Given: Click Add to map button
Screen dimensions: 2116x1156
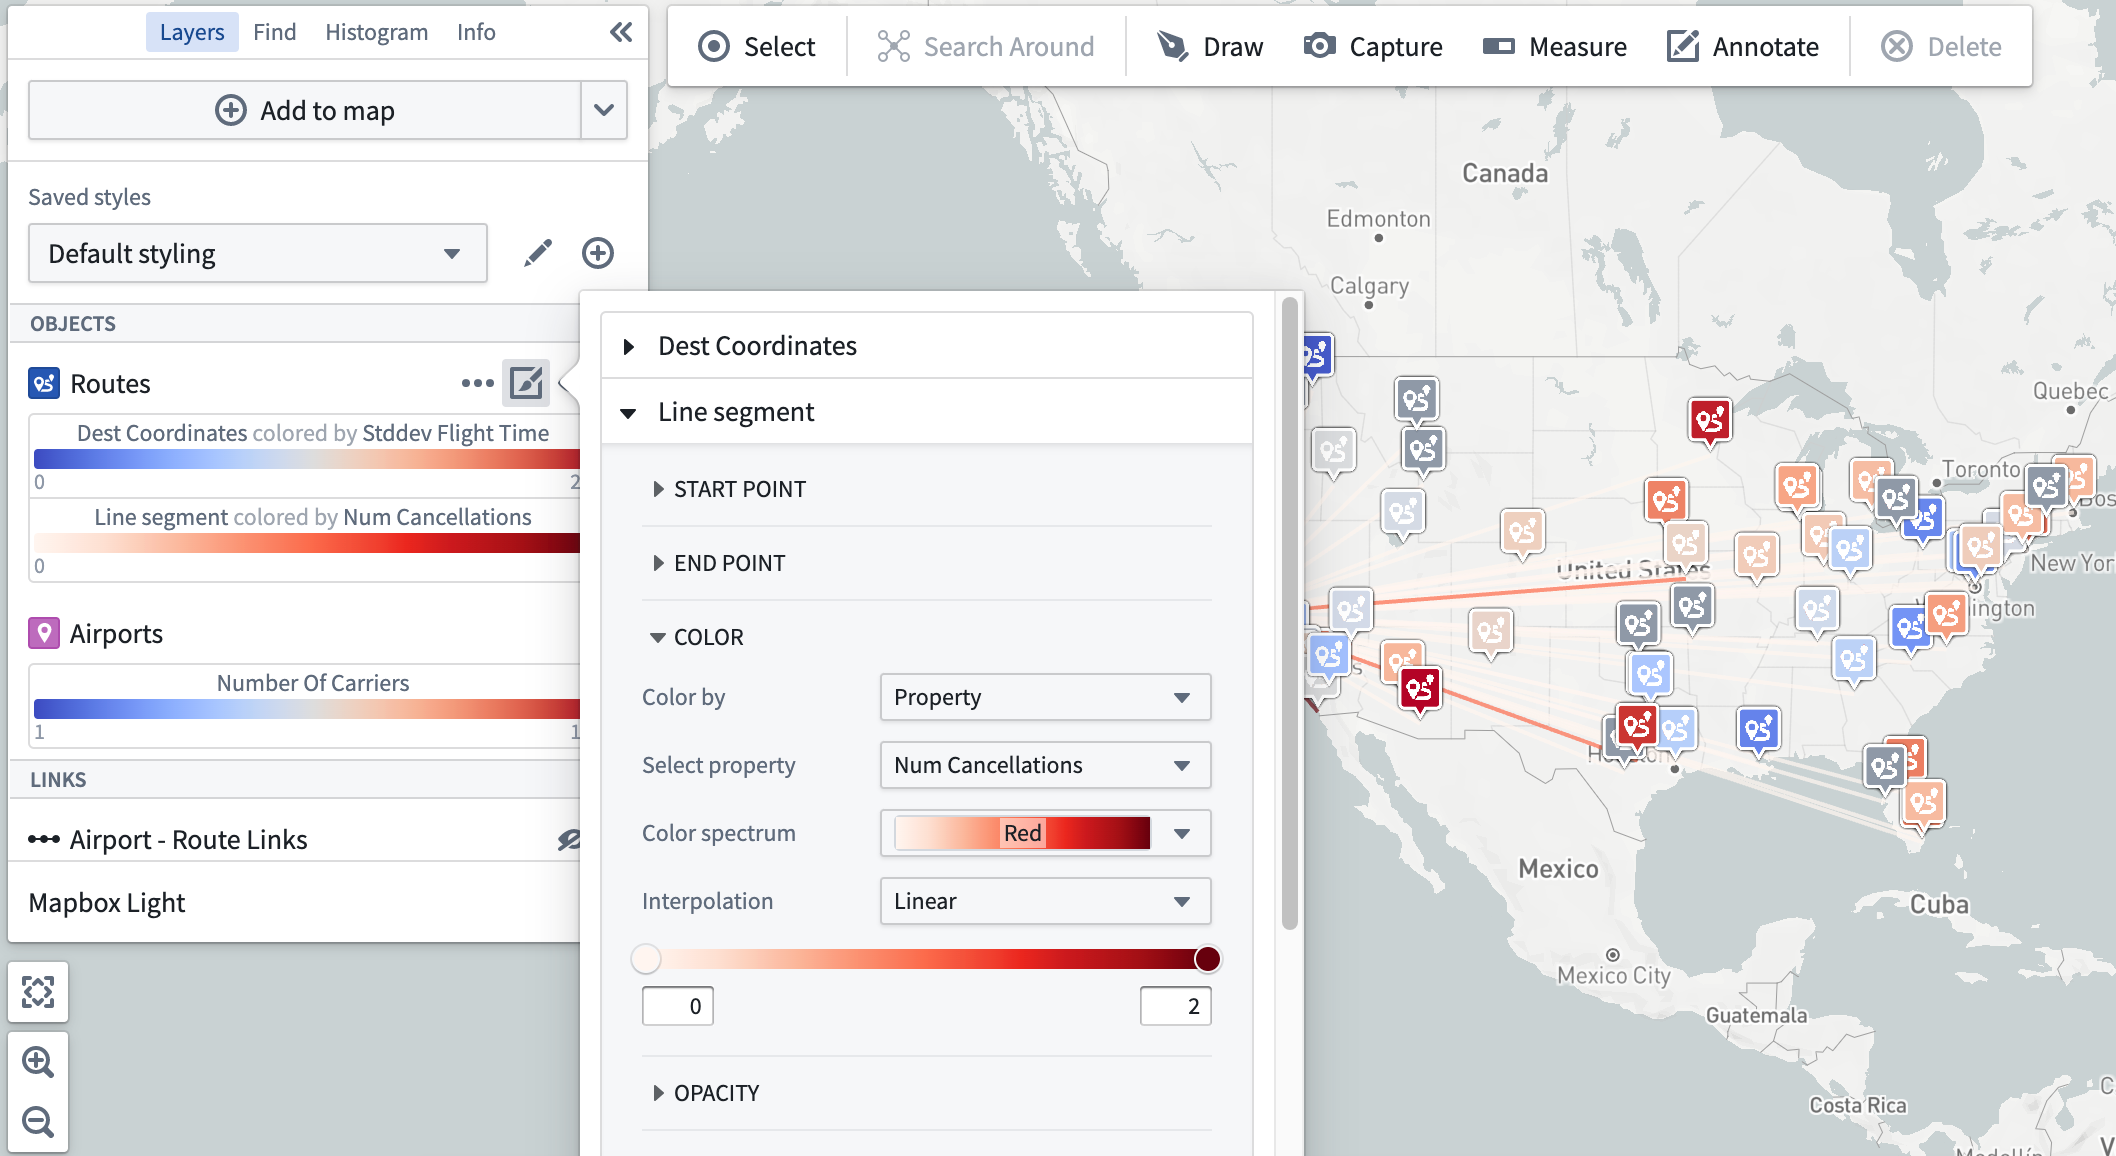Looking at the screenshot, I should tap(303, 110).
